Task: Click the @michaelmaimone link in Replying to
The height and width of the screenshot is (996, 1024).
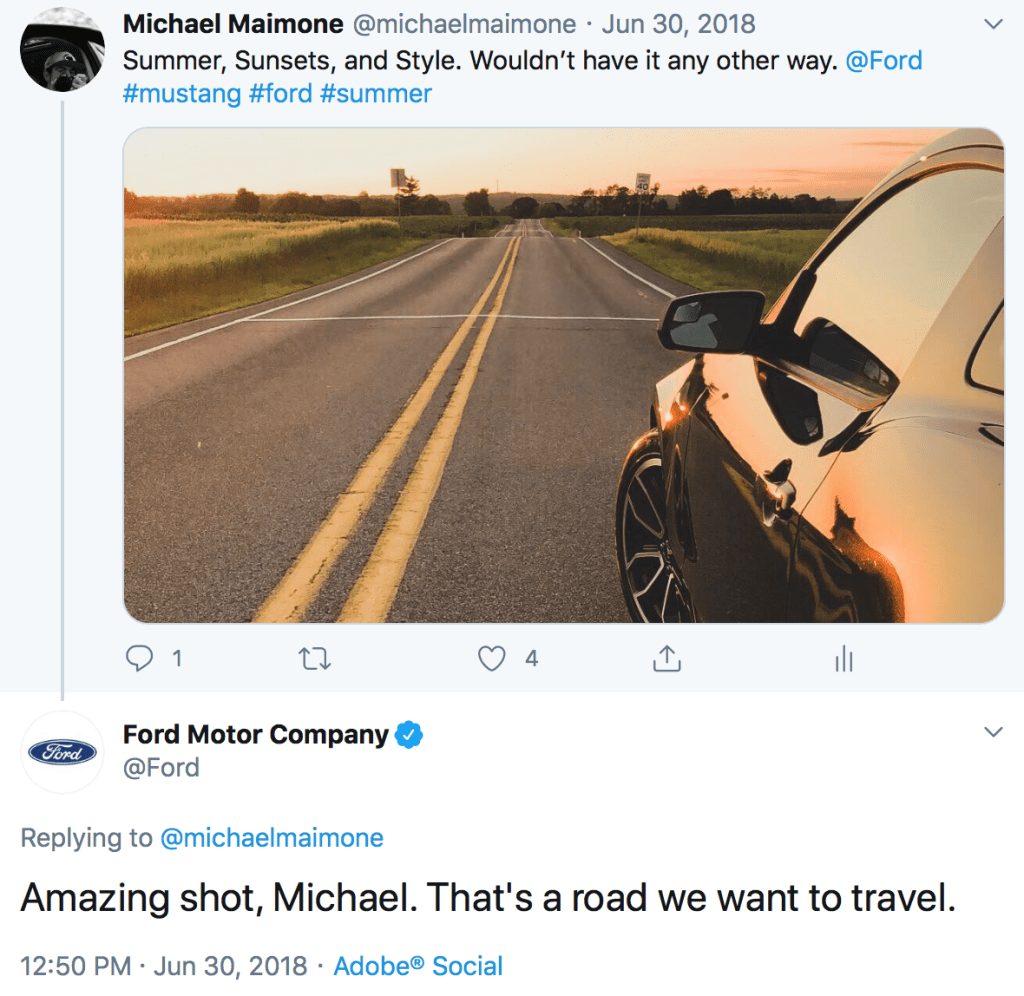Action: pos(271,838)
